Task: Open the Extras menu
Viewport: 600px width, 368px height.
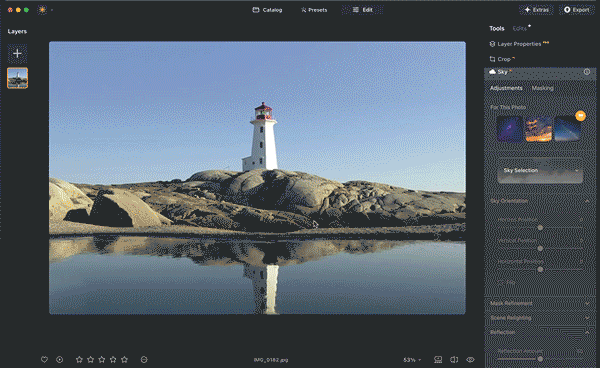Action: [x=536, y=10]
